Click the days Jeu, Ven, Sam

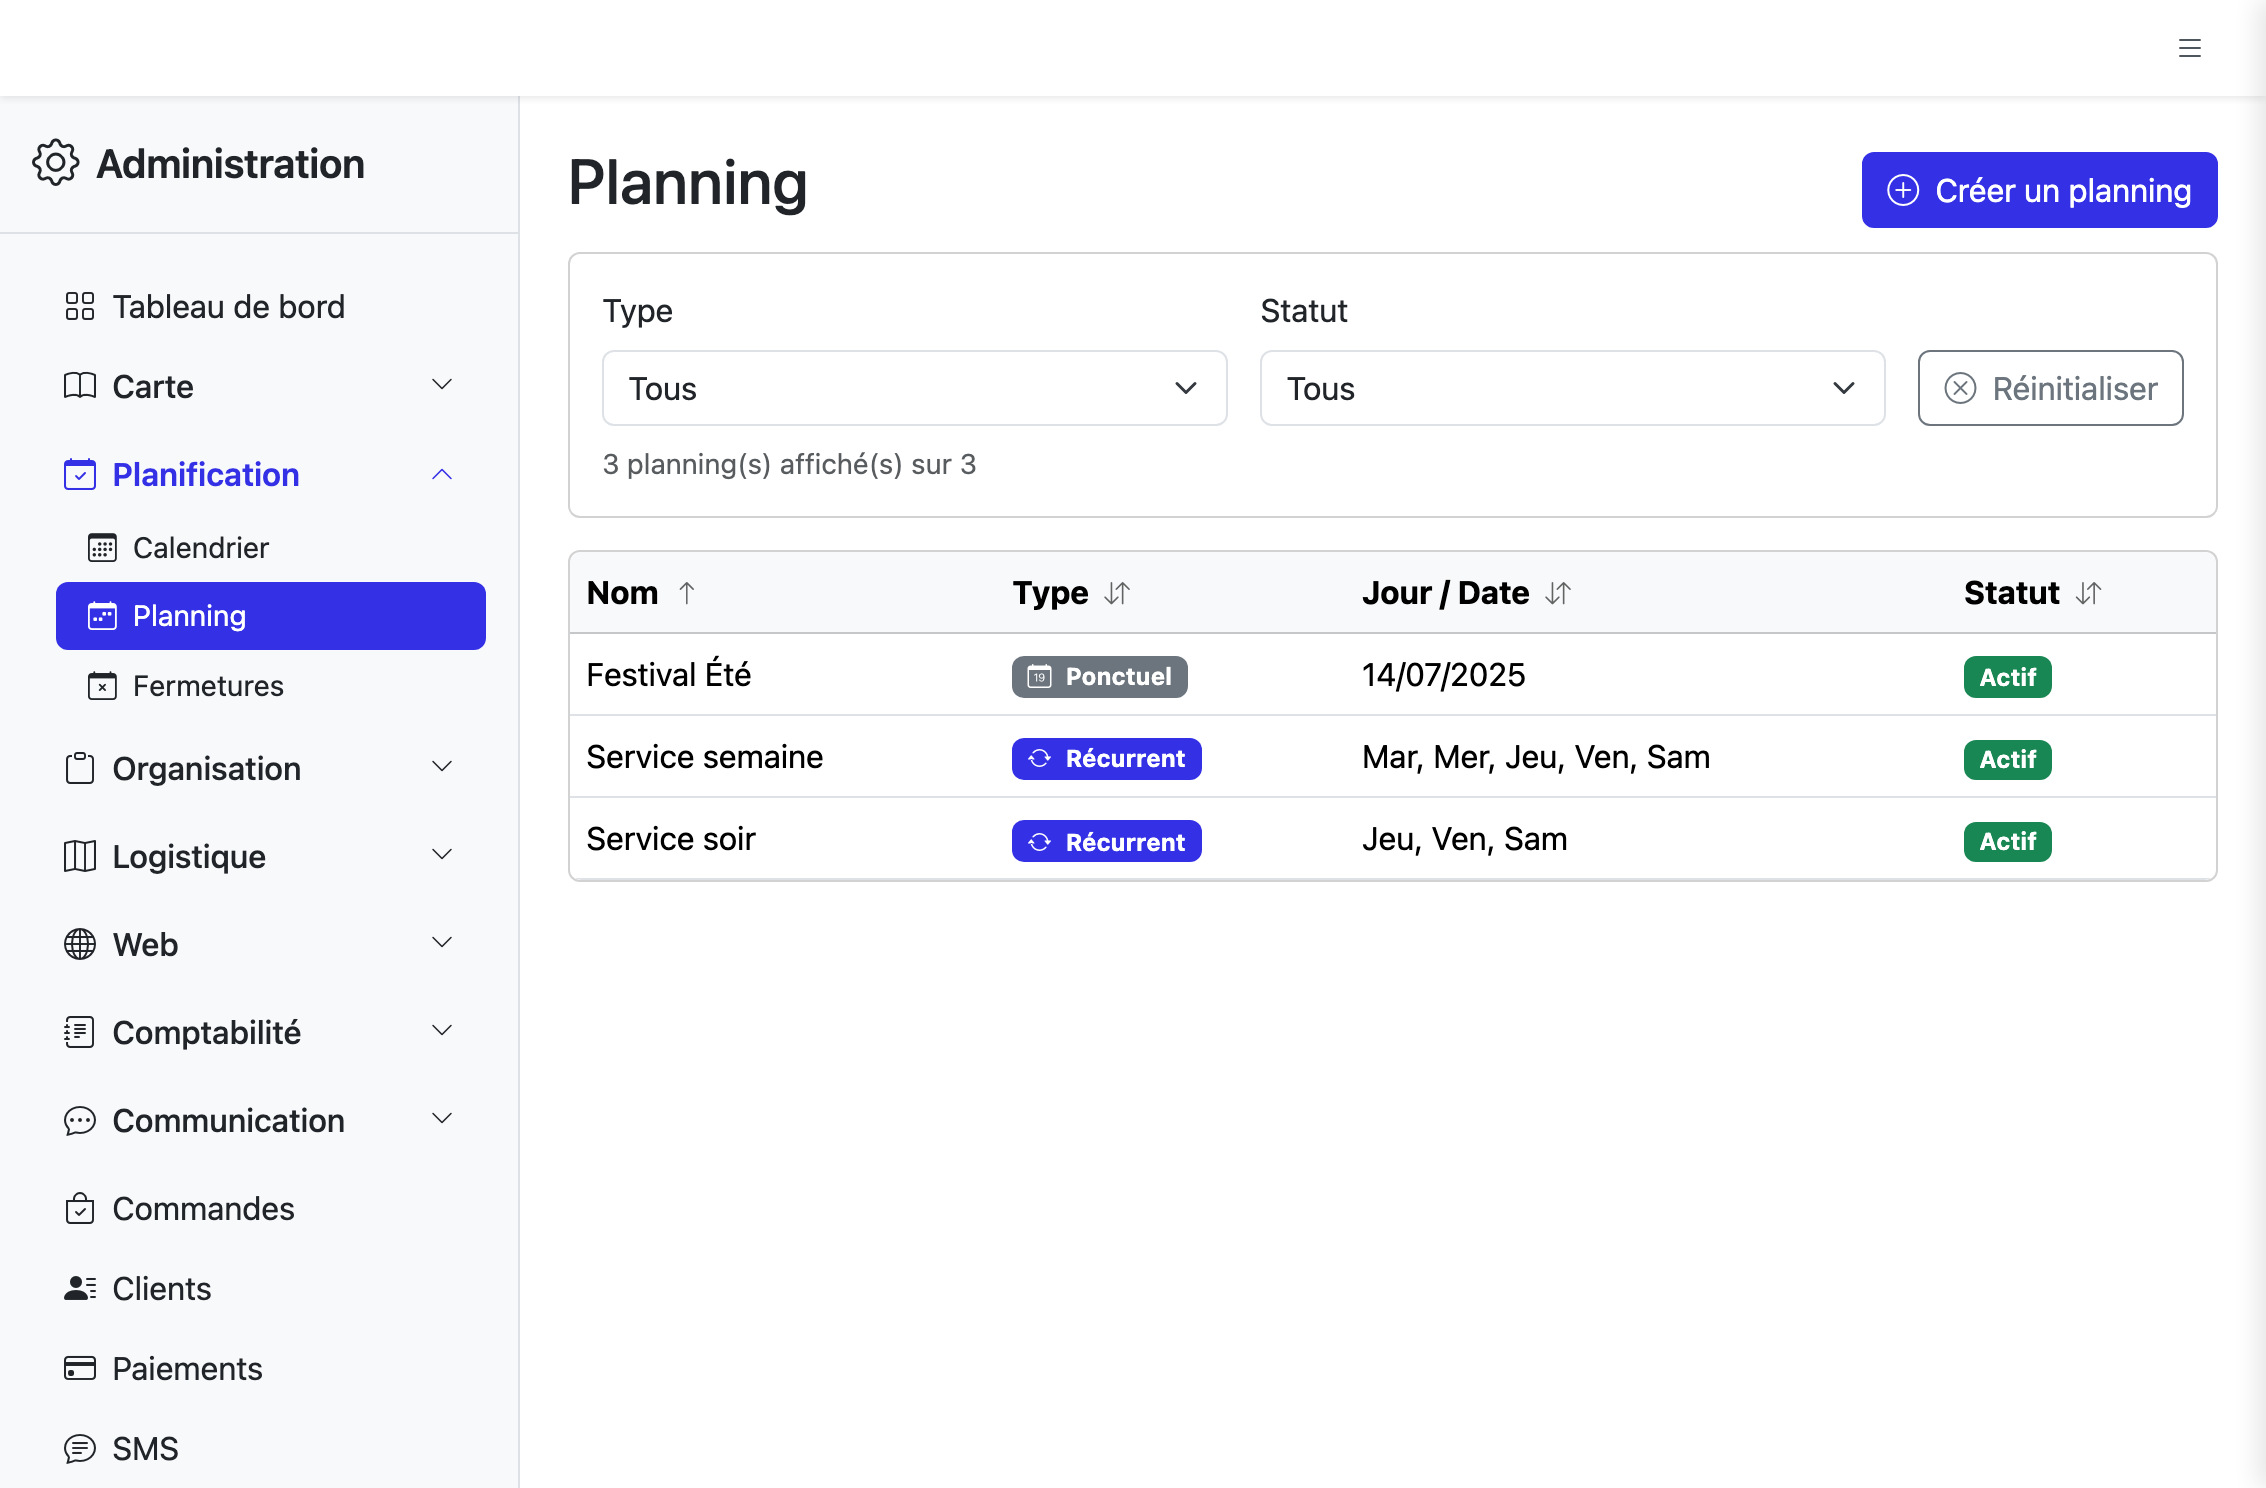point(1465,839)
